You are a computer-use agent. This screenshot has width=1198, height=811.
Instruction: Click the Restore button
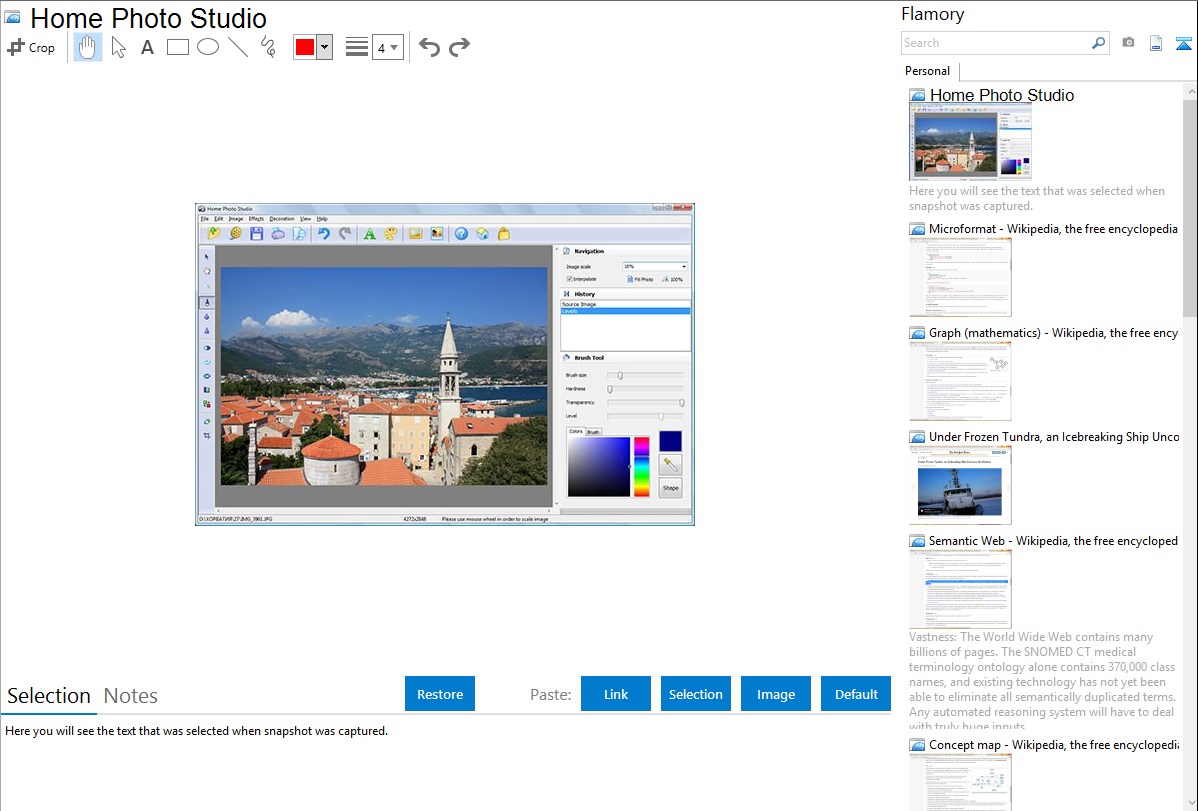click(x=440, y=694)
